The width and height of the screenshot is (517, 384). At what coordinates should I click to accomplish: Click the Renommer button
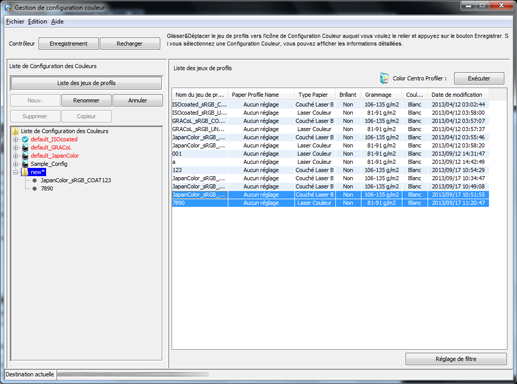coord(86,100)
